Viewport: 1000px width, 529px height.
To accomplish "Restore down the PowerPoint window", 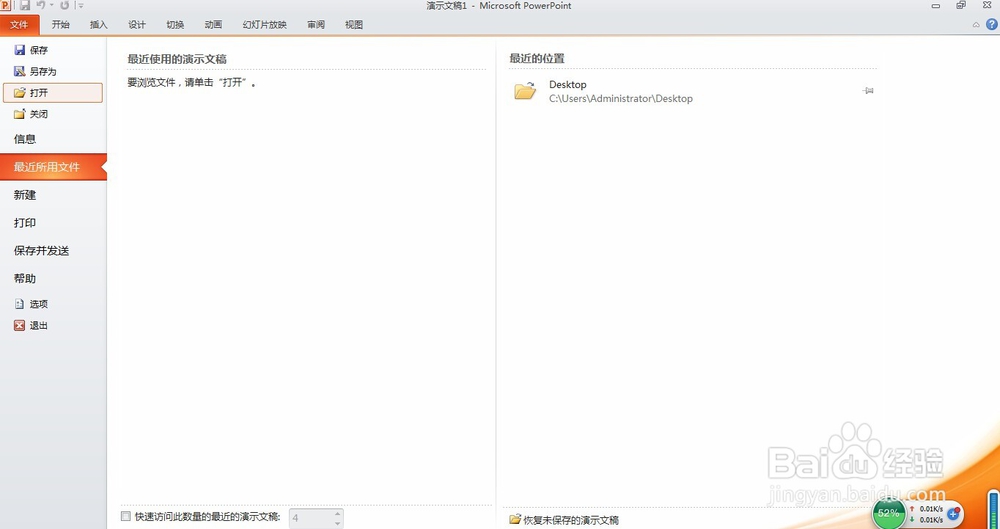I will click(961, 6).
